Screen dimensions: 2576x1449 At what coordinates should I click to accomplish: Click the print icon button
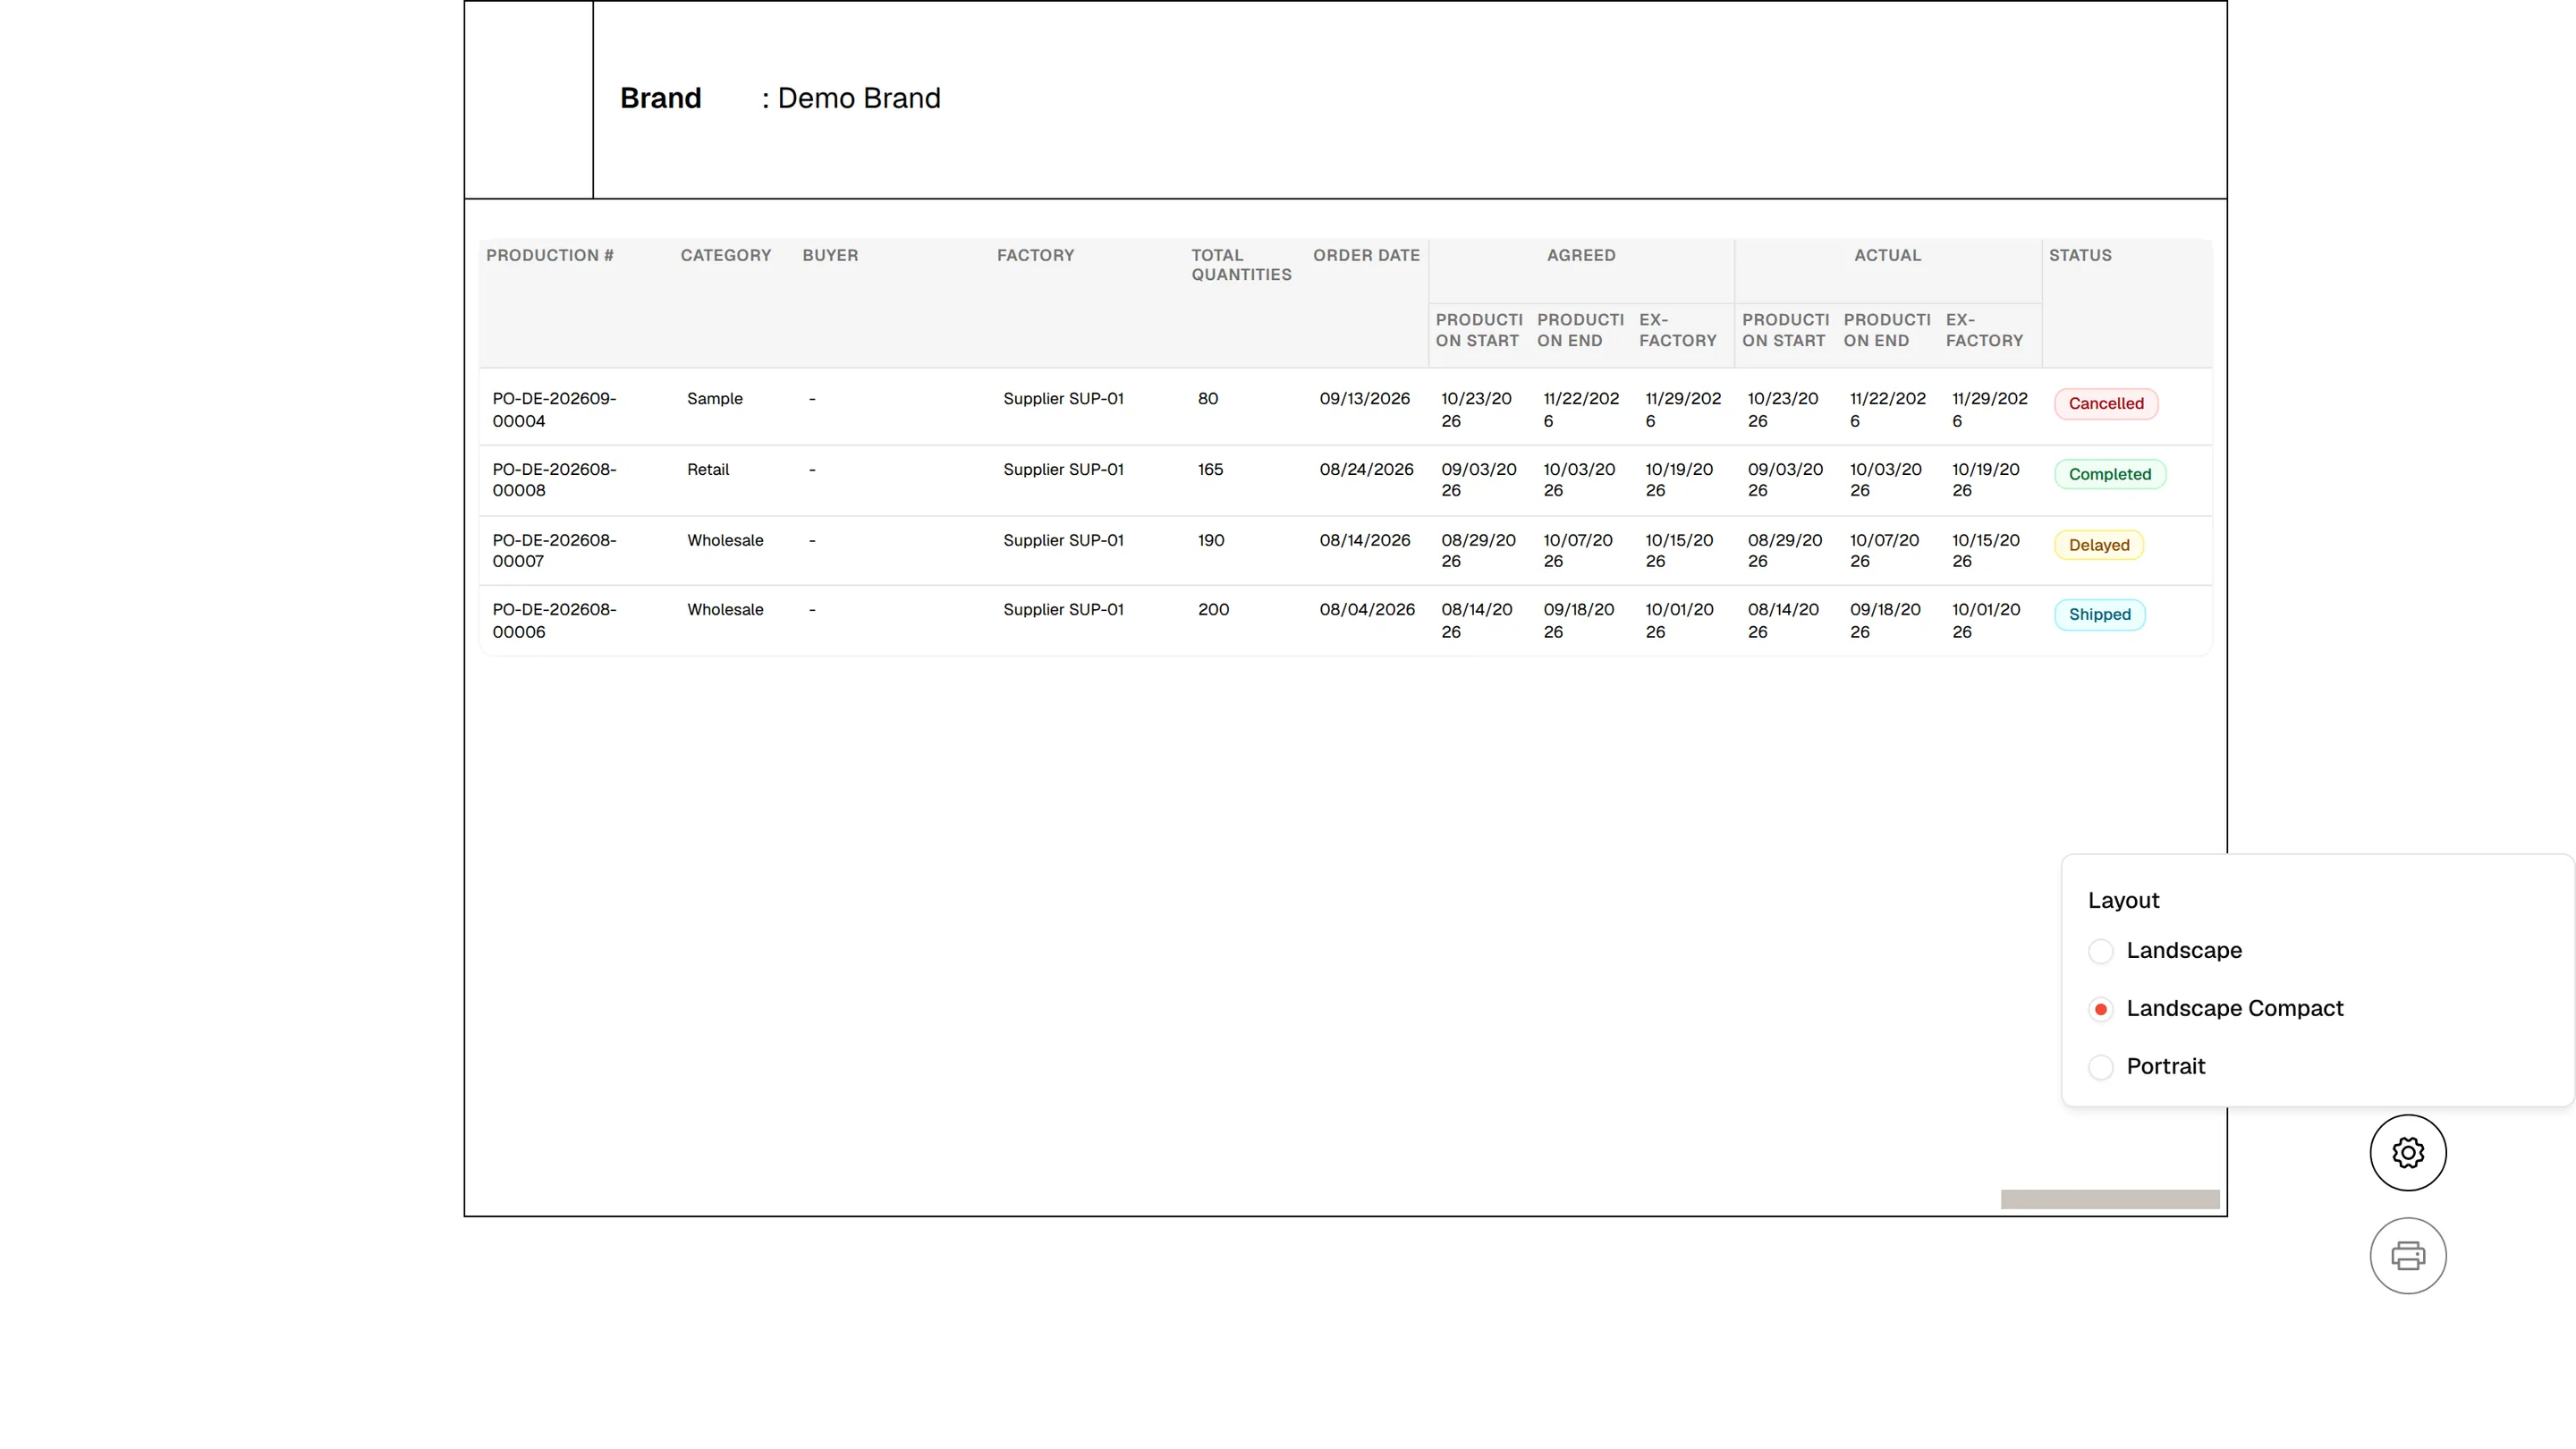coord(2408,1255)
